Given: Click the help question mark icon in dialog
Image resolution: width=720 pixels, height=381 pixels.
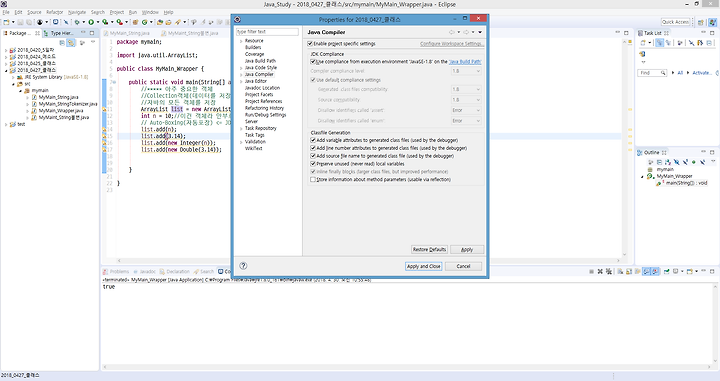Looking at the screenshot, I should (243, 266).
